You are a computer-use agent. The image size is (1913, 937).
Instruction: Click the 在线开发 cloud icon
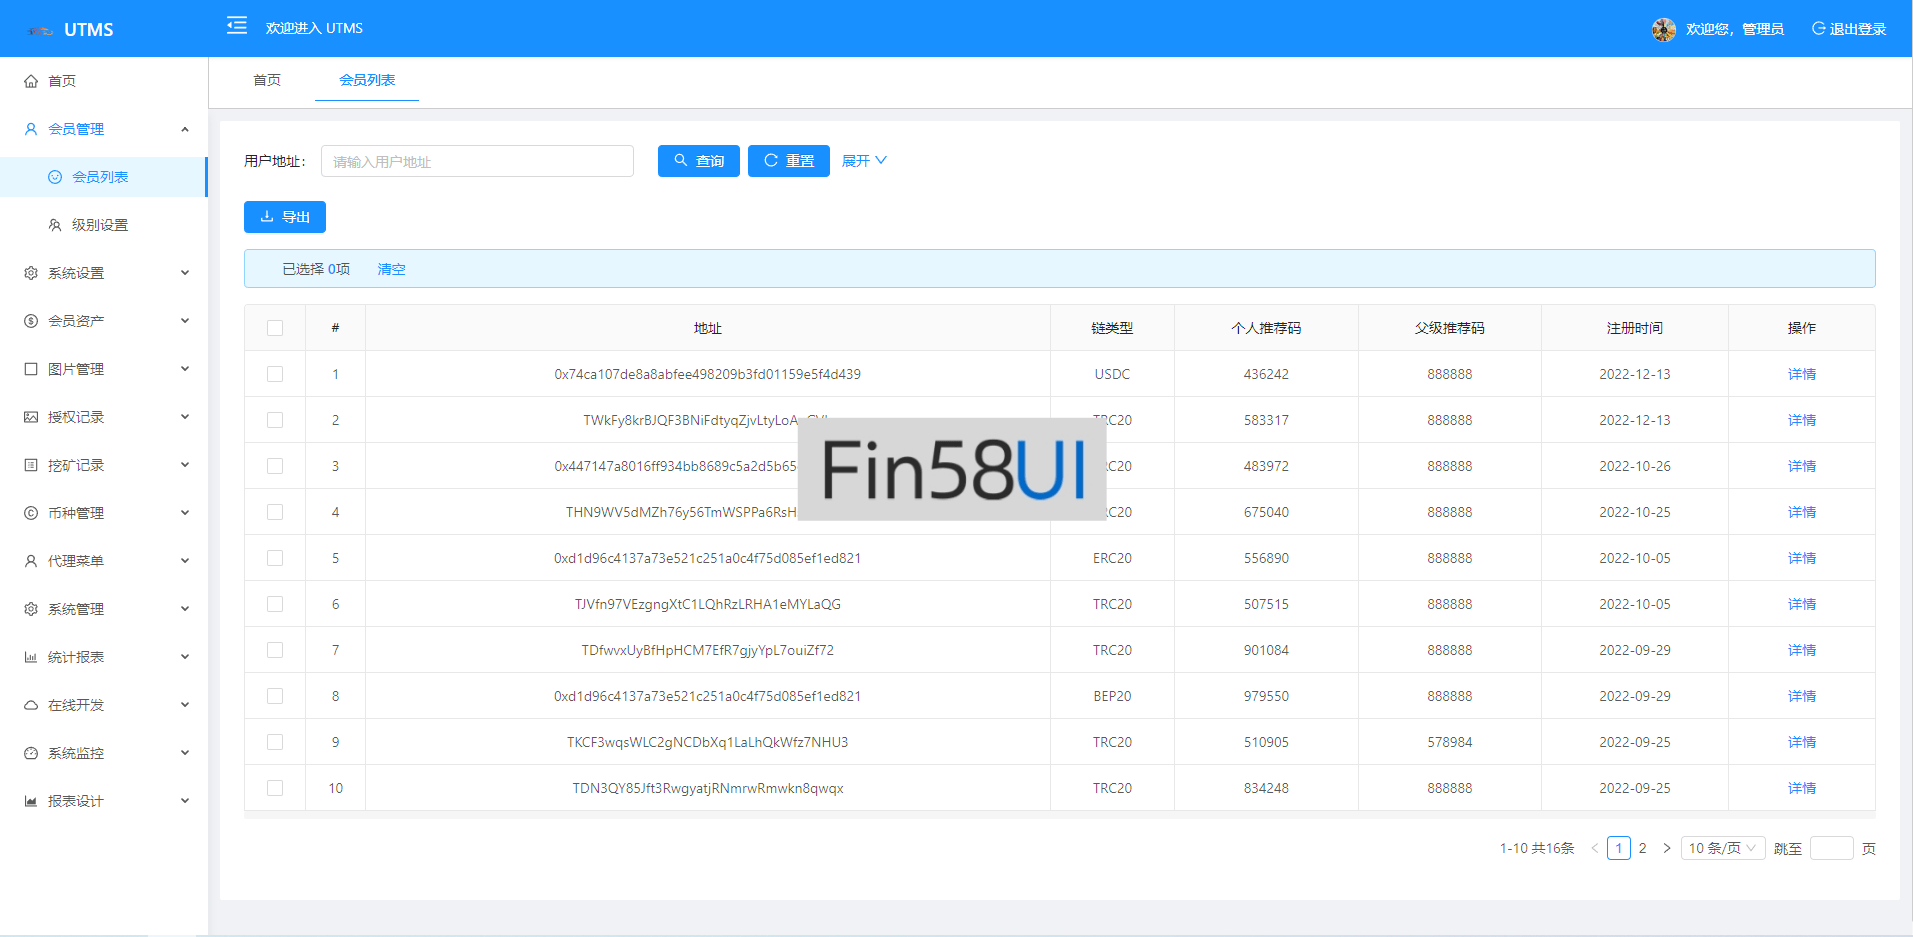31,705
